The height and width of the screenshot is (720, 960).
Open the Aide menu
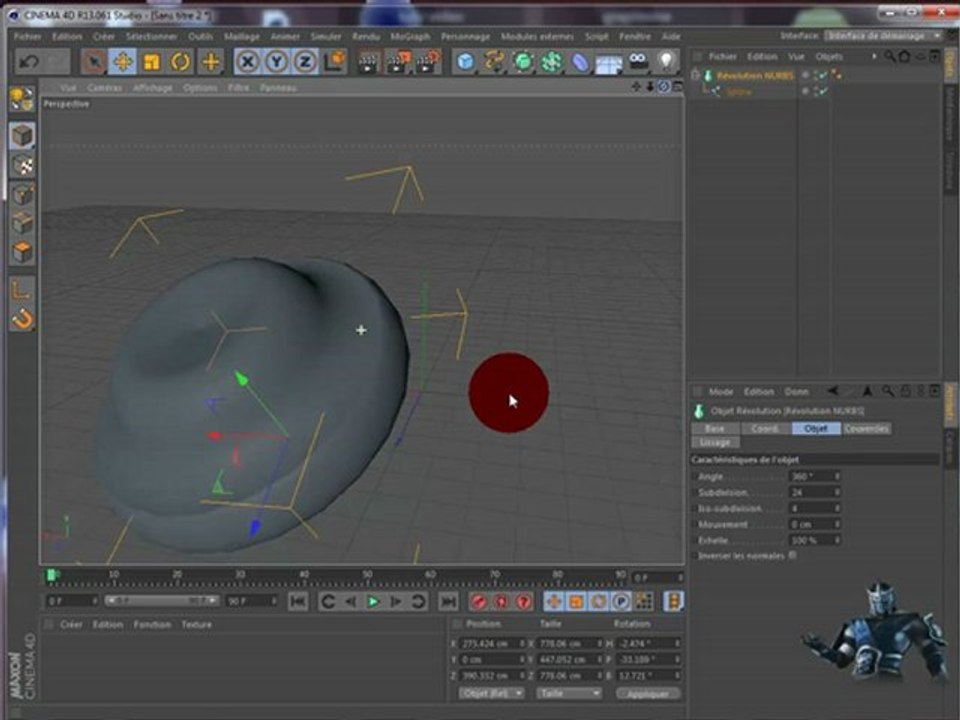pyautogui.click(x=671, y=37)
